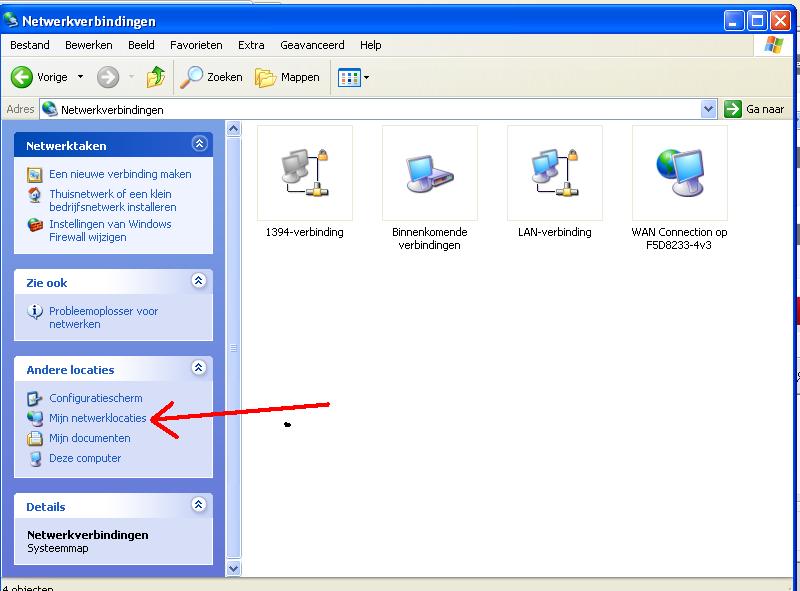Click the Deze computer icon
This screenshot has height=591, width=800.
[35, 459]
